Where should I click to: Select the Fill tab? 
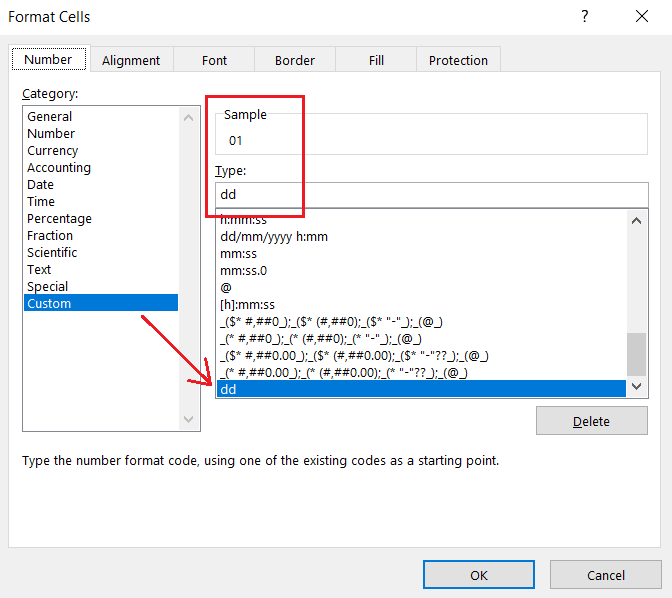[x=376, y=60]
